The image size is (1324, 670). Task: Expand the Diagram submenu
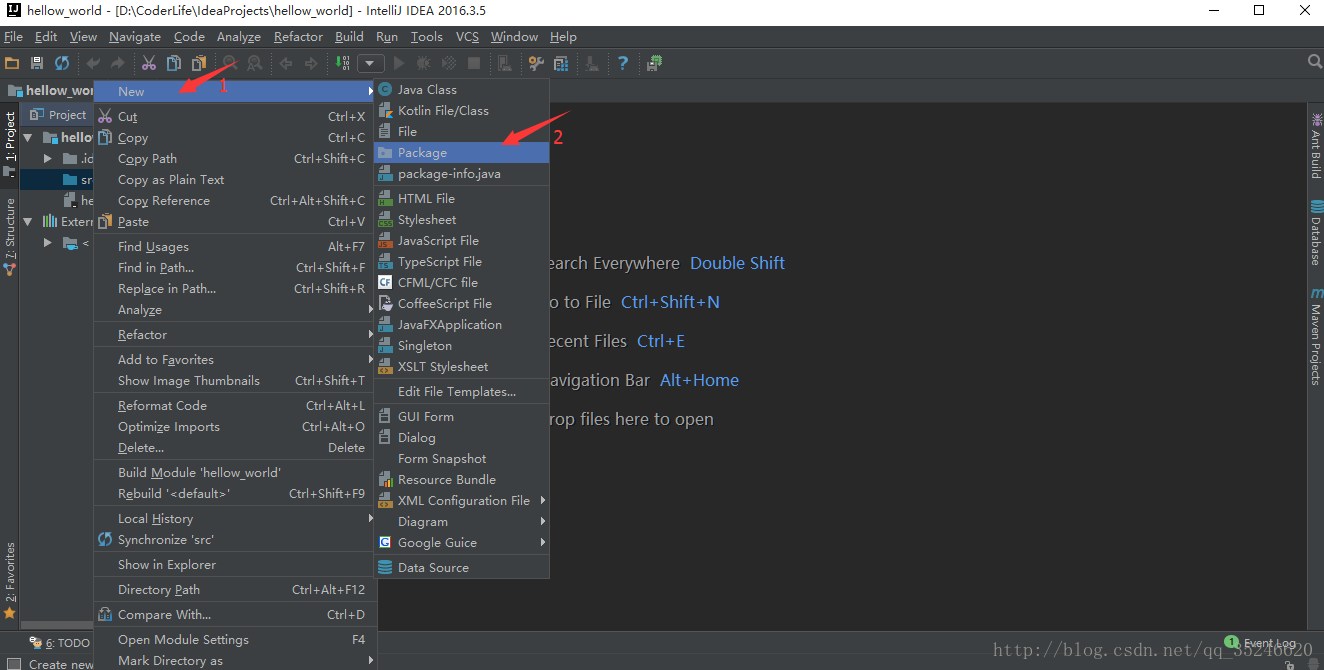coord(462,522)
